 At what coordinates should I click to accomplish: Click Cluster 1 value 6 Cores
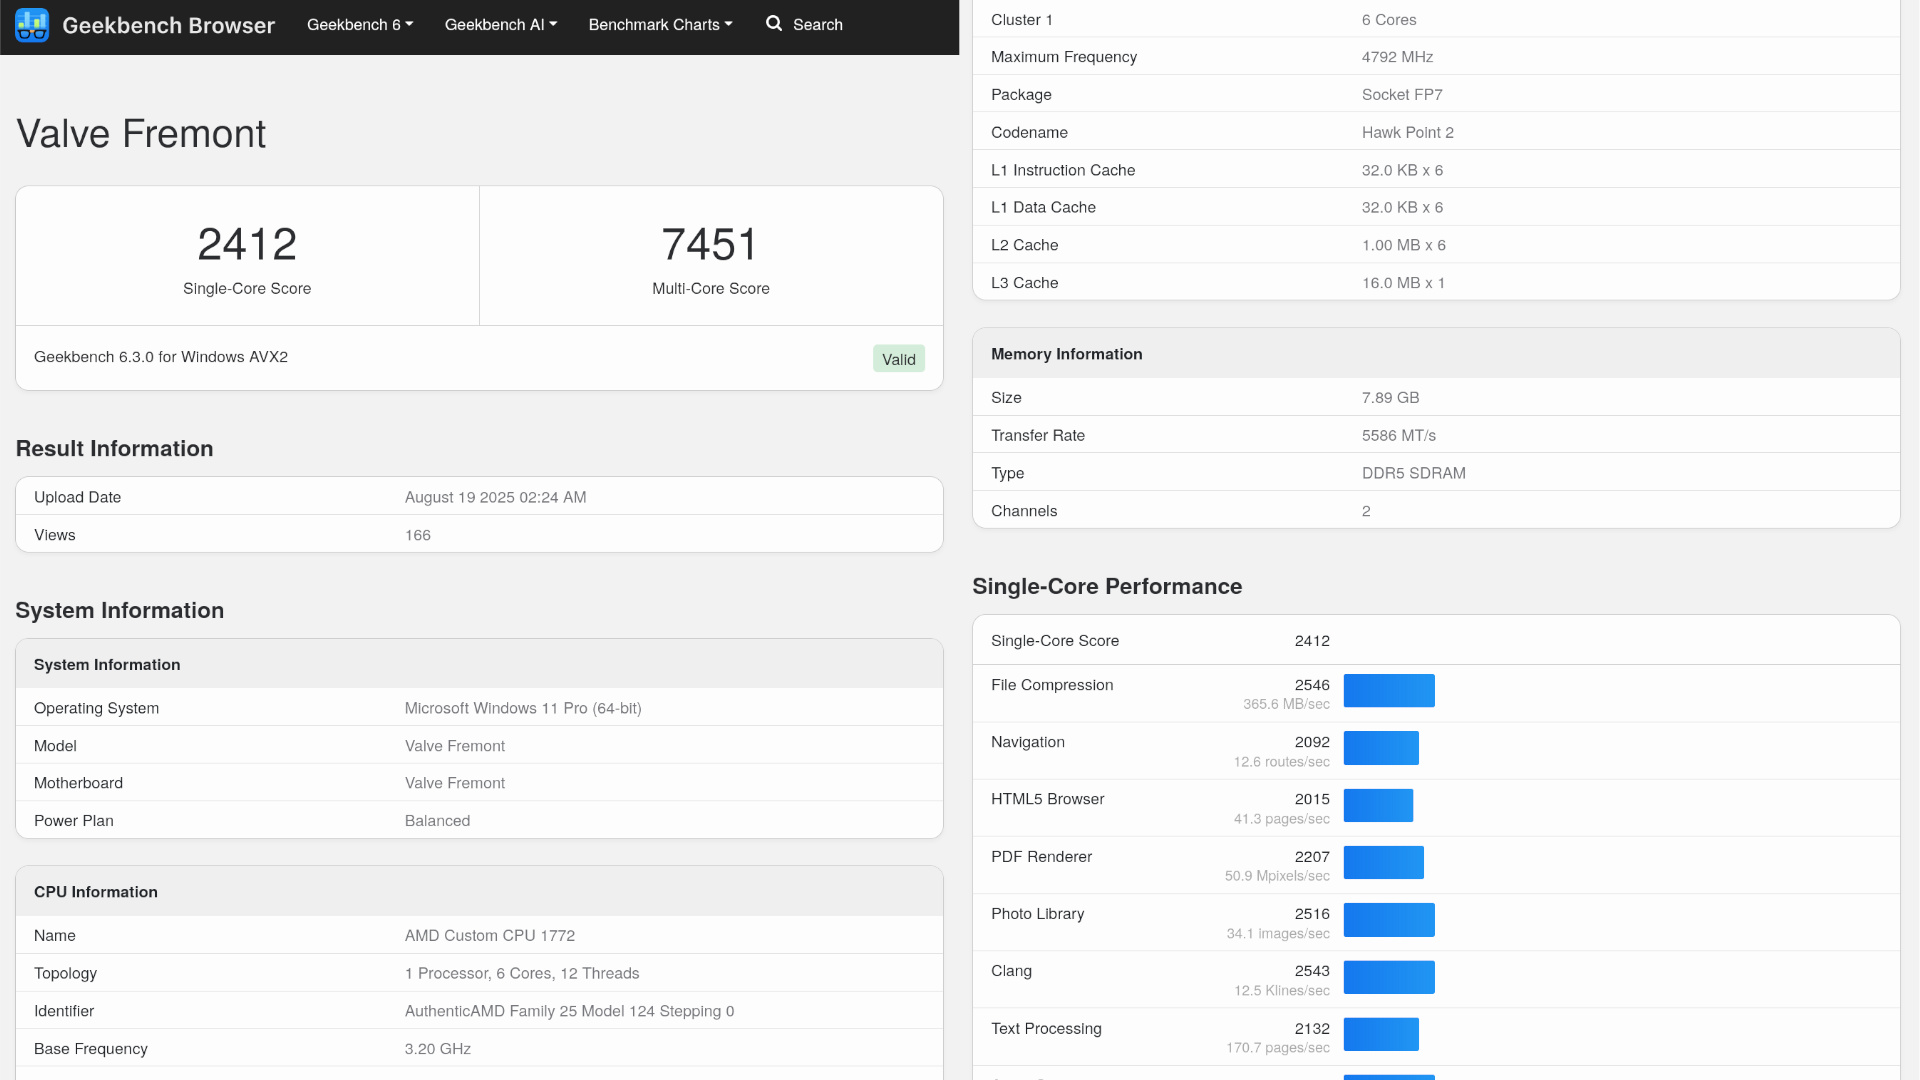click(1389, 20)
